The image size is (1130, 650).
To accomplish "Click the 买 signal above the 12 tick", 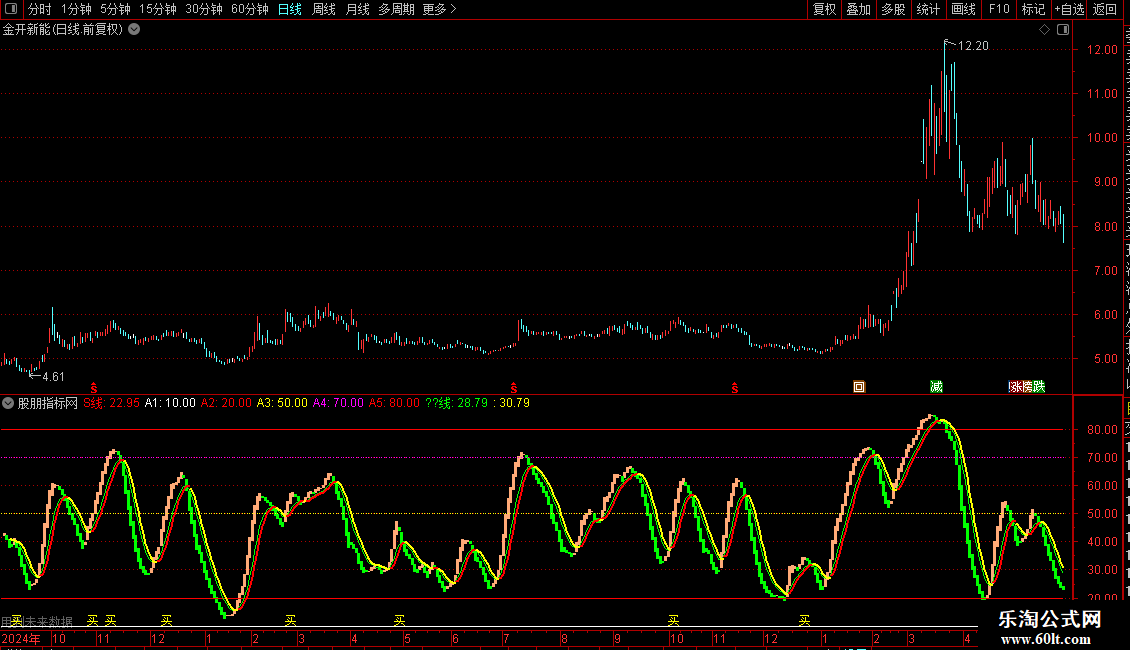I will click(x=166, y=620).
